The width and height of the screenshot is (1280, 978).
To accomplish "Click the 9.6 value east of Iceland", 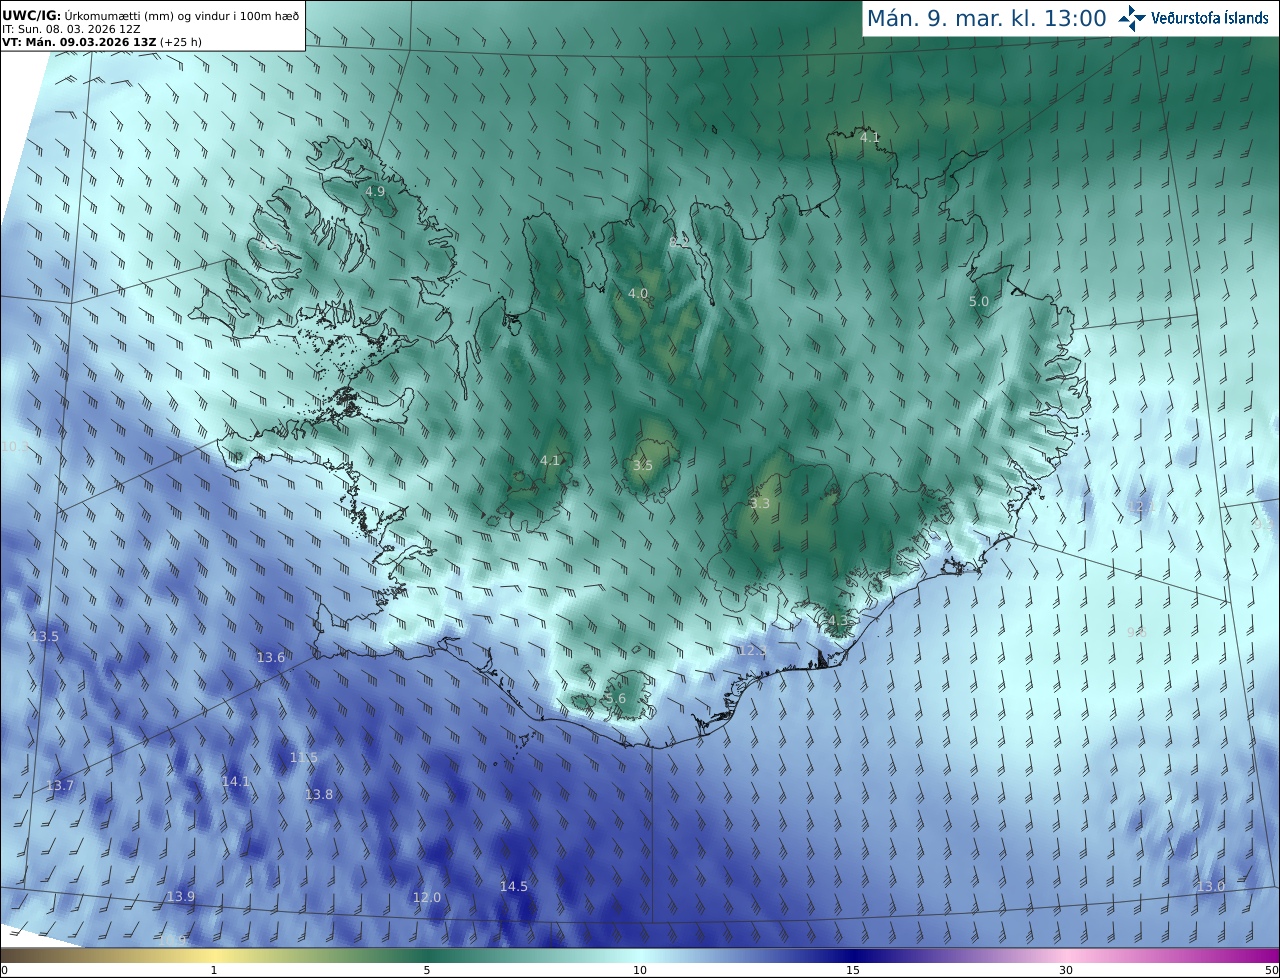I will tap(1136, 632).
